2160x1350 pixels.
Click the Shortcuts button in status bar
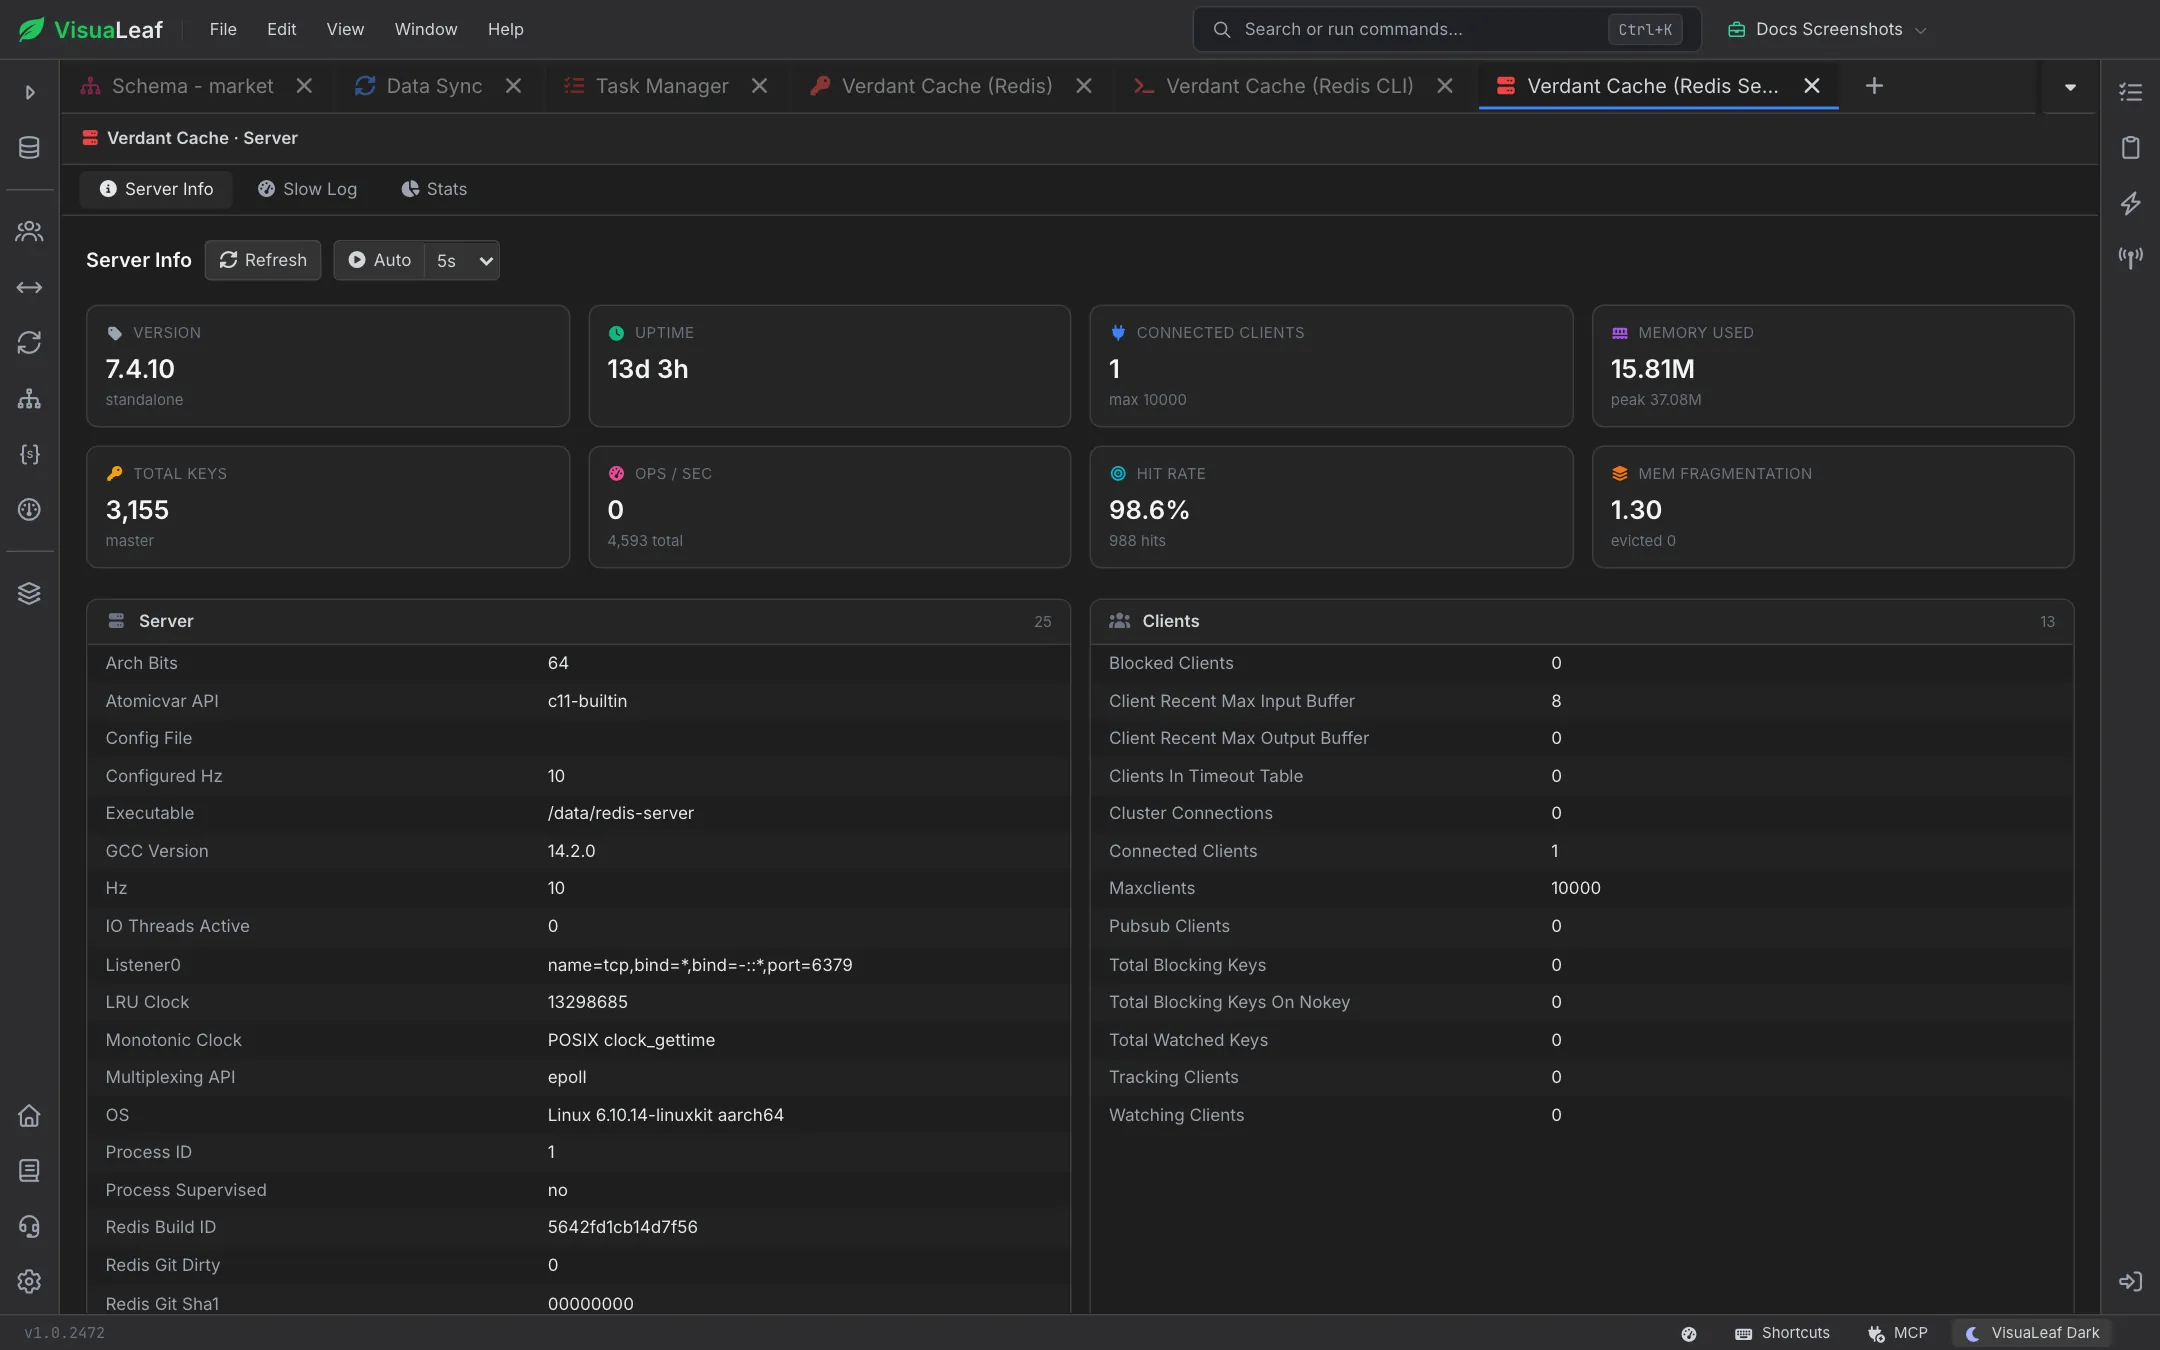pos(1782,1333)
